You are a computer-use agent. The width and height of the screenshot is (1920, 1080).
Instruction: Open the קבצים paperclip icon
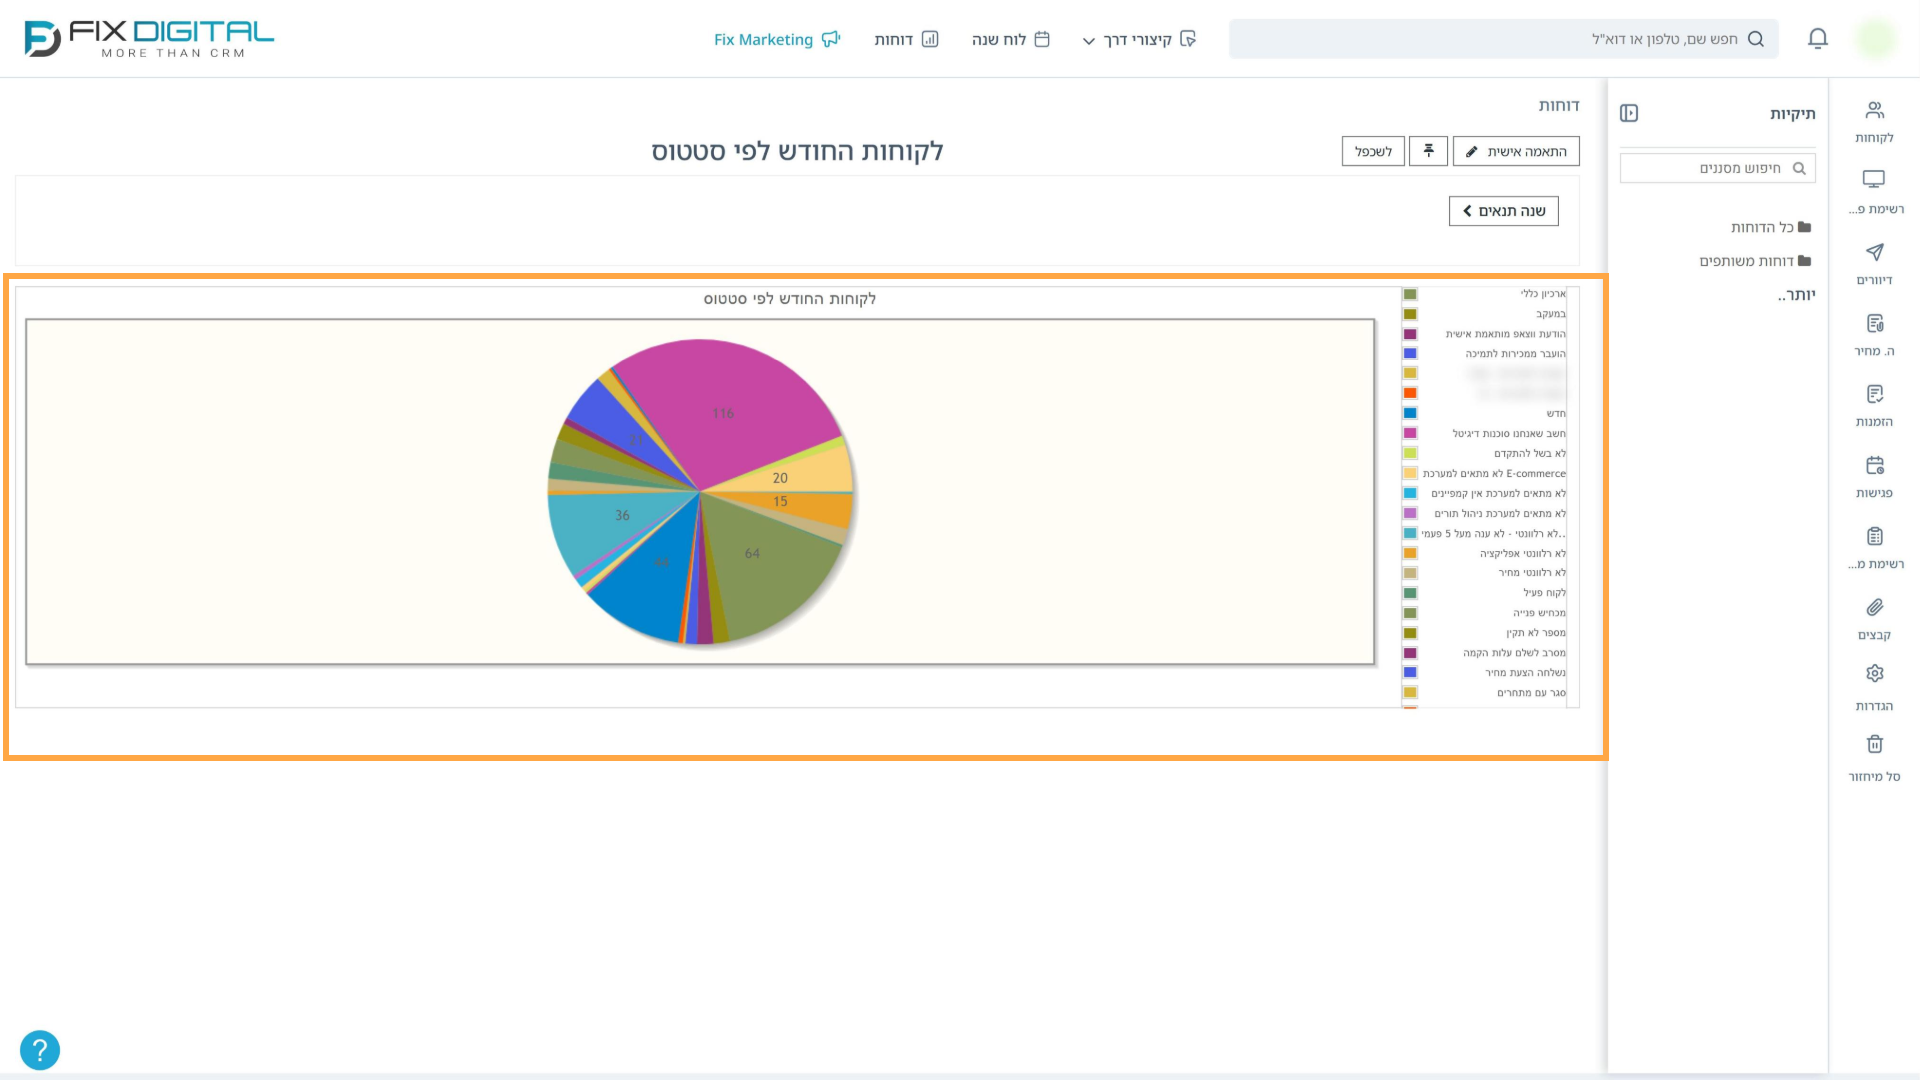click(1874, 607)
